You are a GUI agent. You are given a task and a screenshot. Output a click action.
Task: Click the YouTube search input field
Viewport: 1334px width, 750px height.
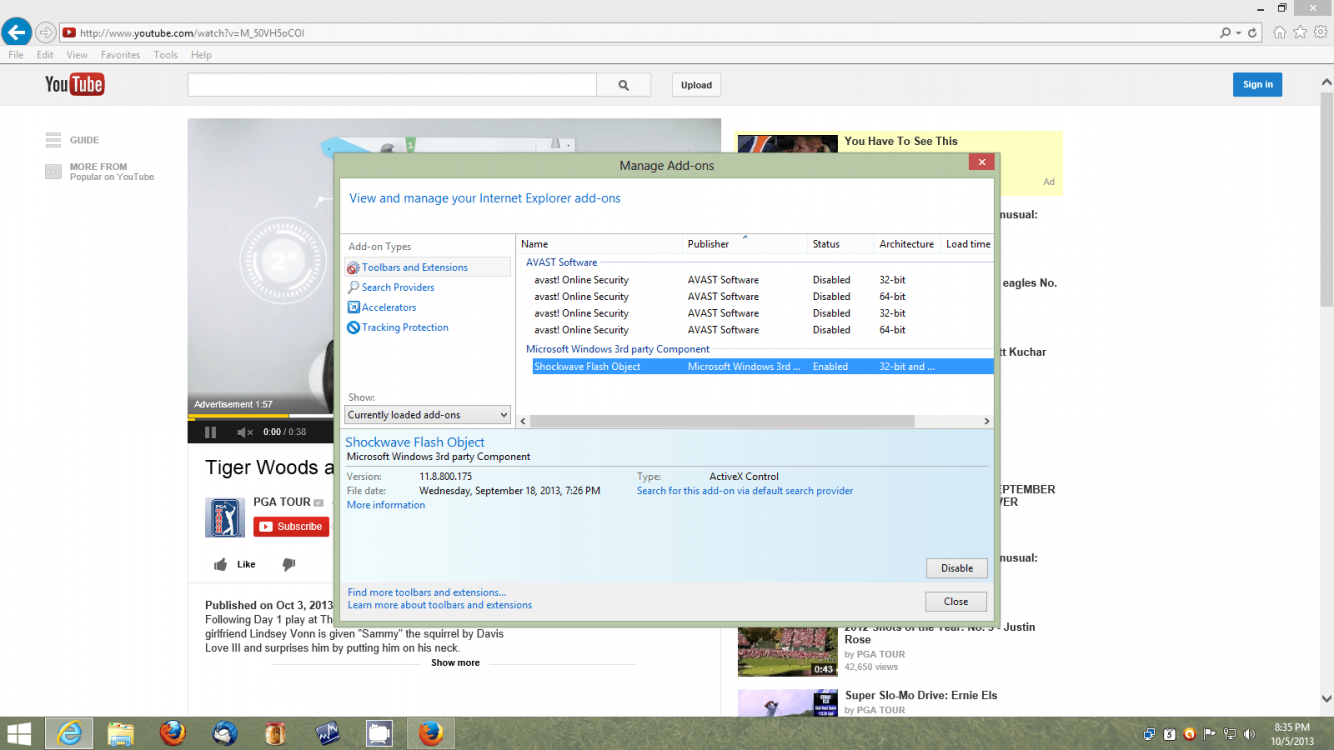pyautogui.click(x=392, y=85)
